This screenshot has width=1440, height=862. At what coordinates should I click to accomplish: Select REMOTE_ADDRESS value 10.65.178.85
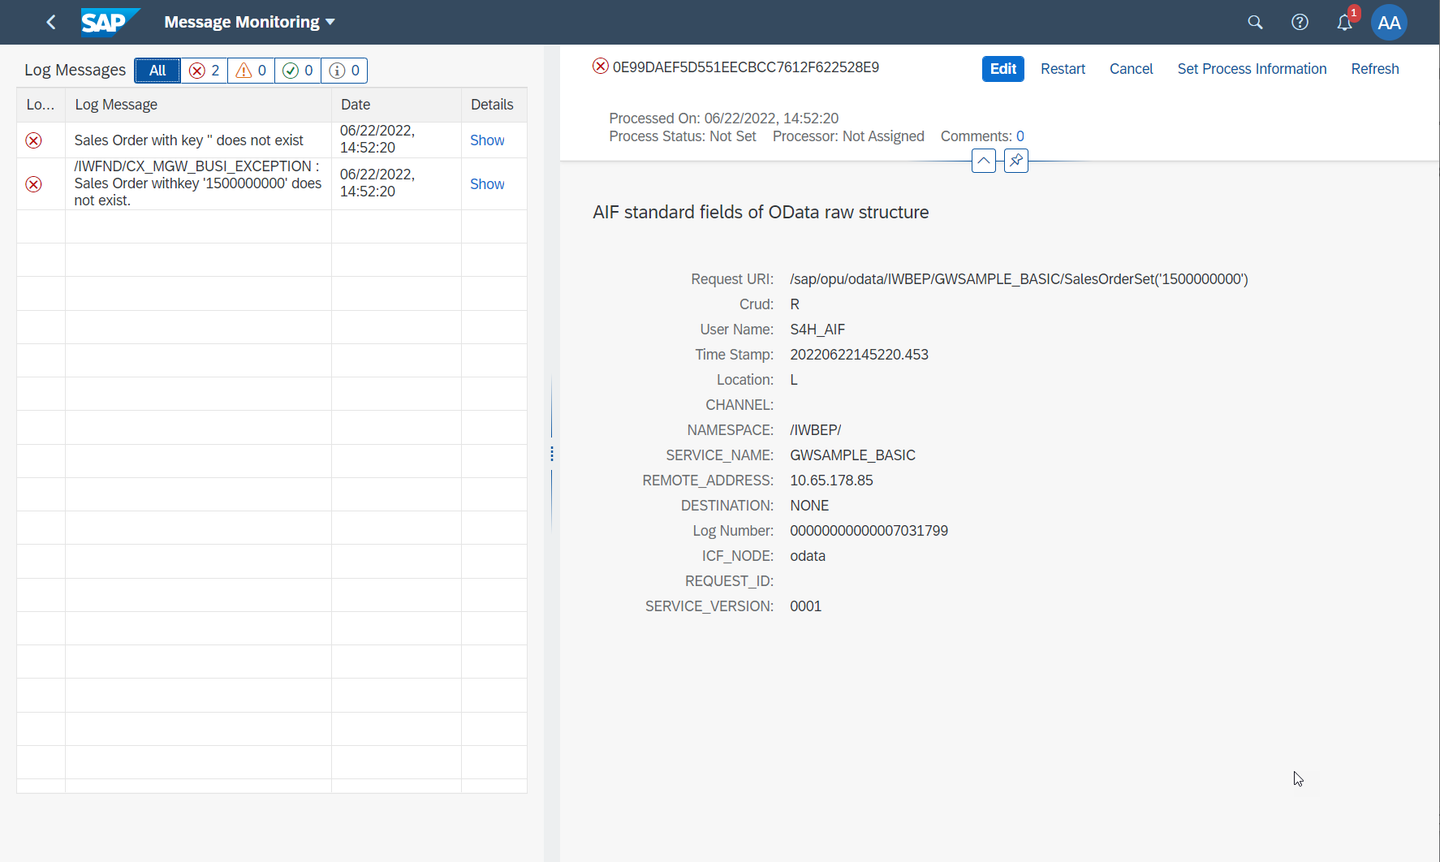click(x=831, y=480)
